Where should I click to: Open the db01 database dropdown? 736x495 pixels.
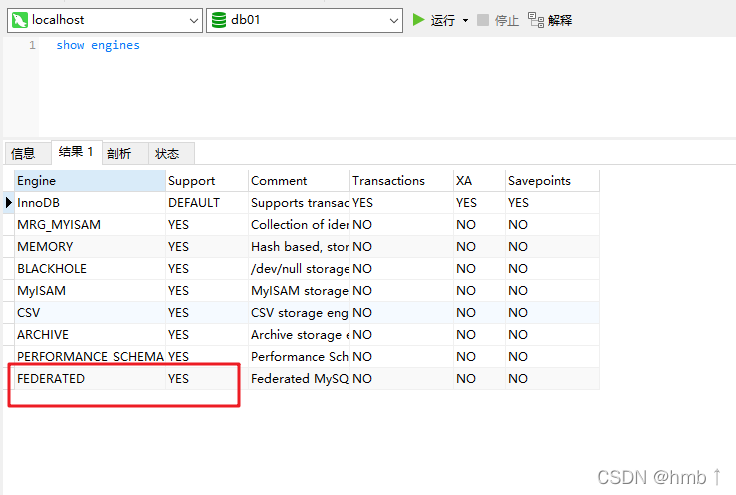point(393,20)
